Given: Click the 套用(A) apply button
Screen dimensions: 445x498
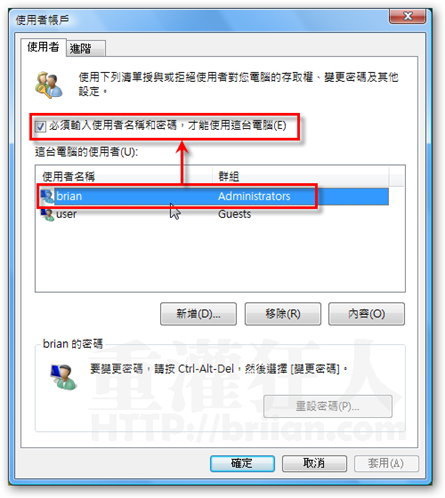Looking at the screenshot, I should [386, 463].
